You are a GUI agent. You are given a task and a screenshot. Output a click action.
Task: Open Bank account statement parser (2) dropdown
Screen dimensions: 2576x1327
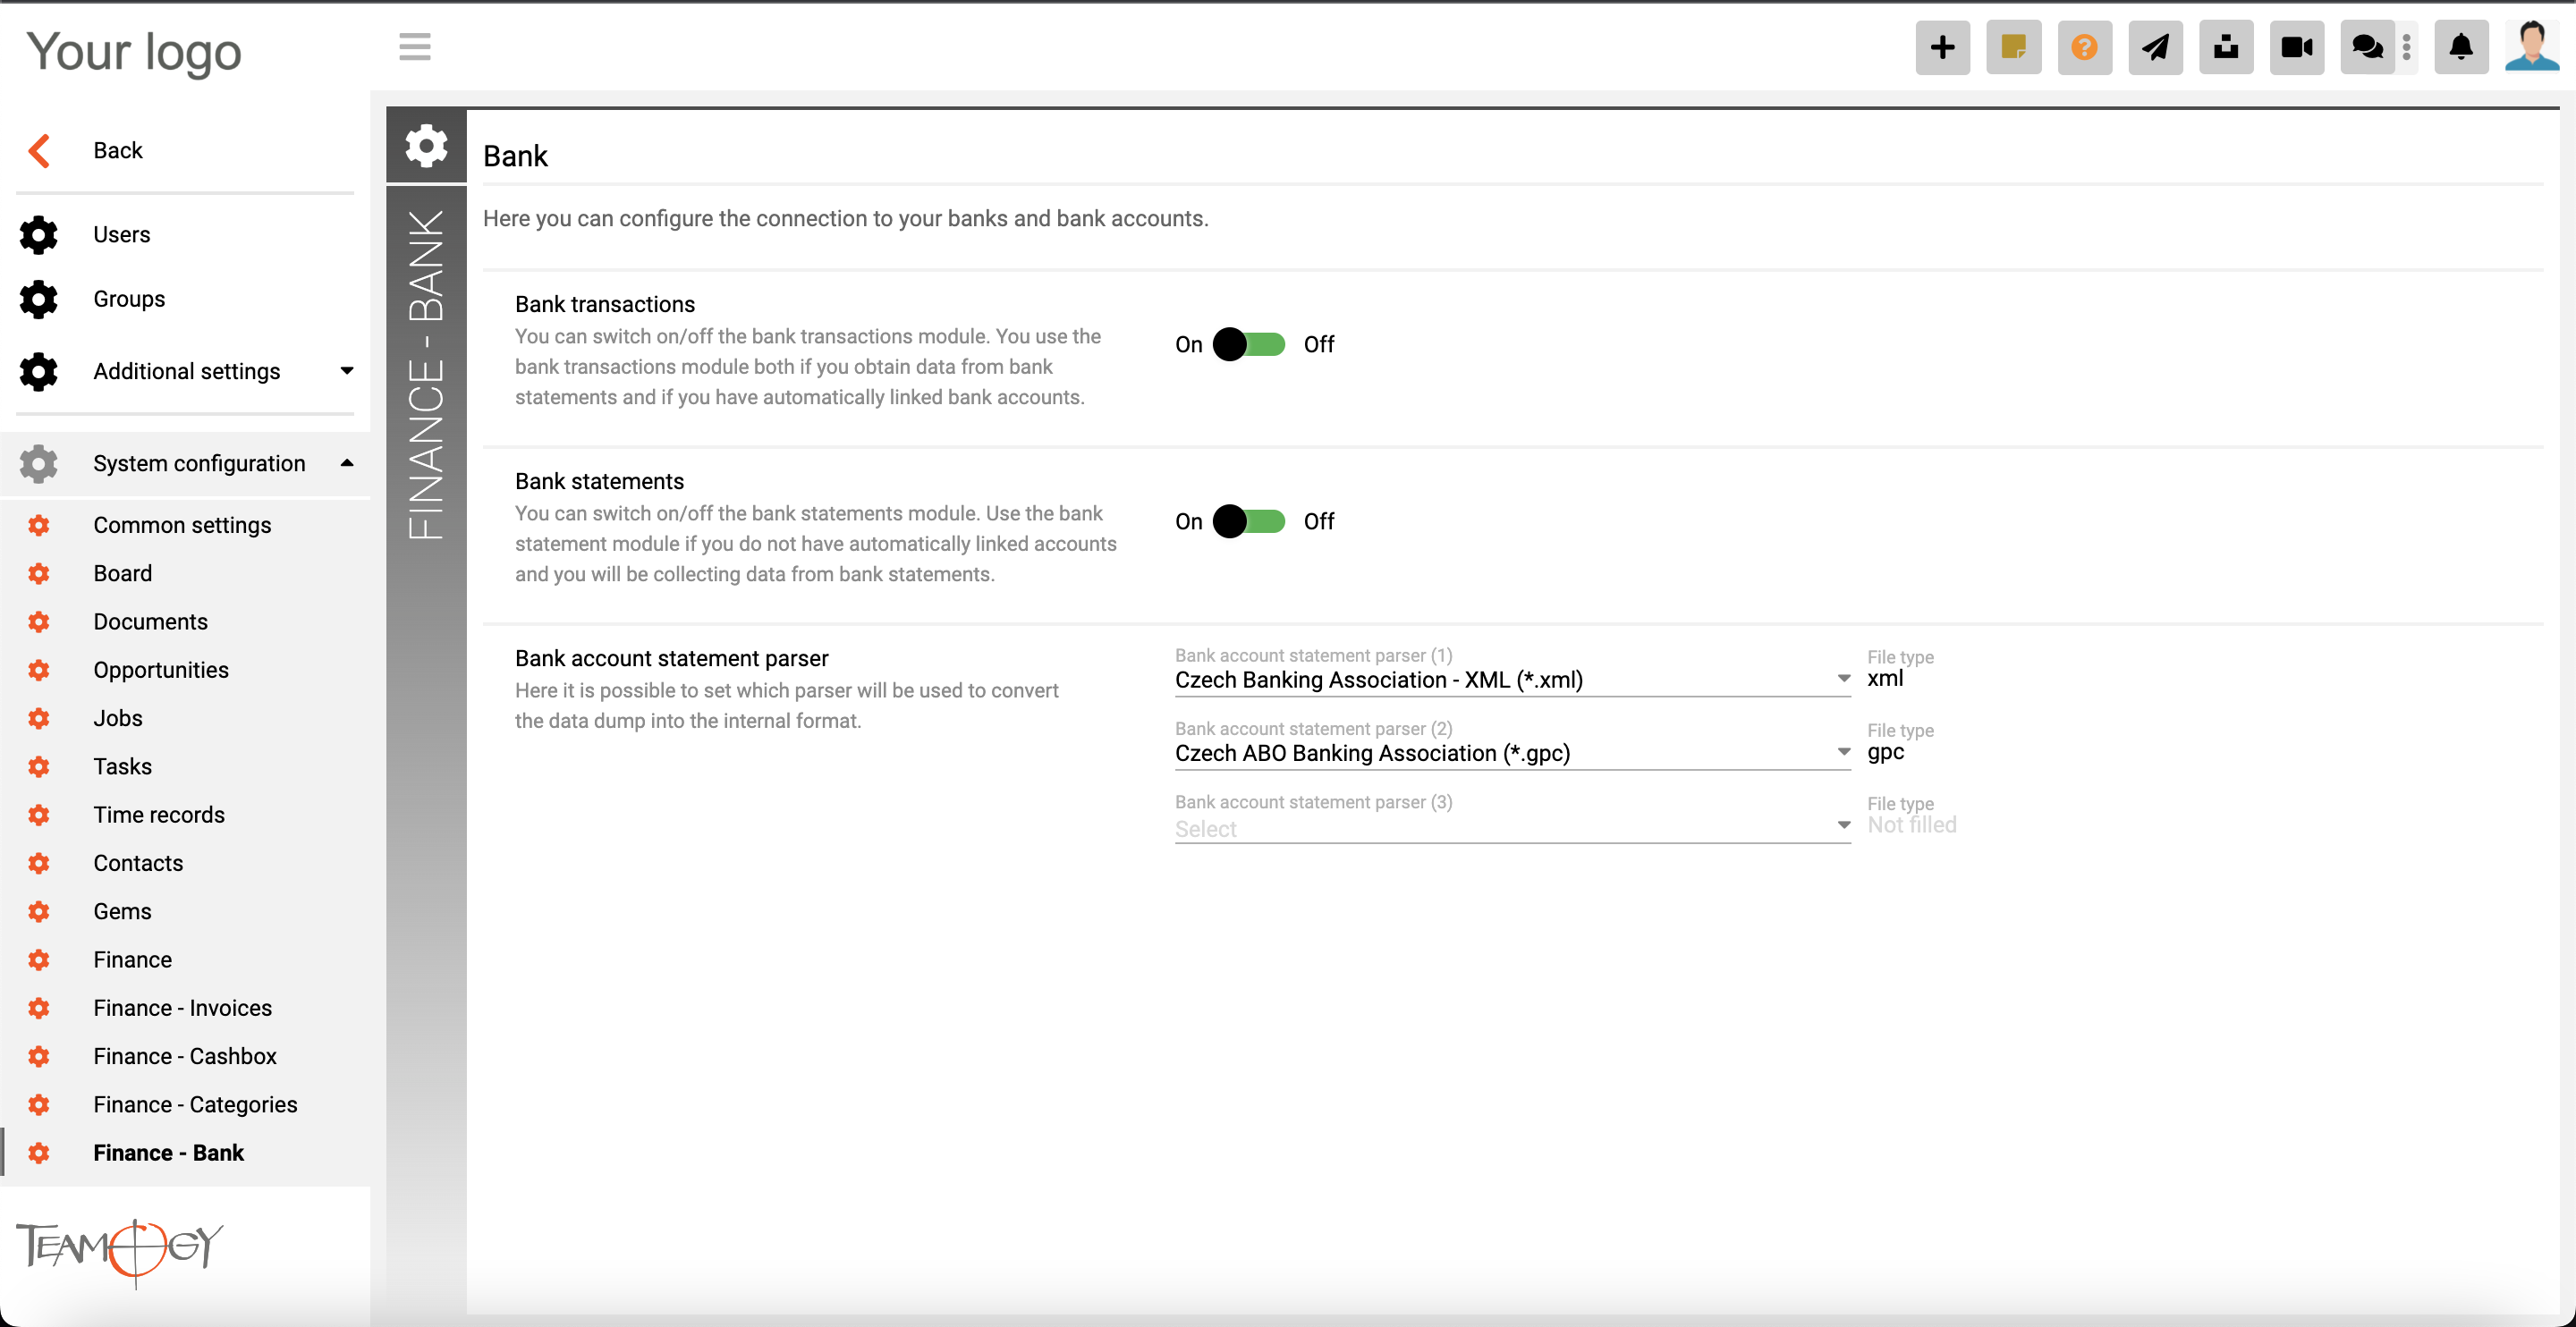click(x=1512, y=753)
